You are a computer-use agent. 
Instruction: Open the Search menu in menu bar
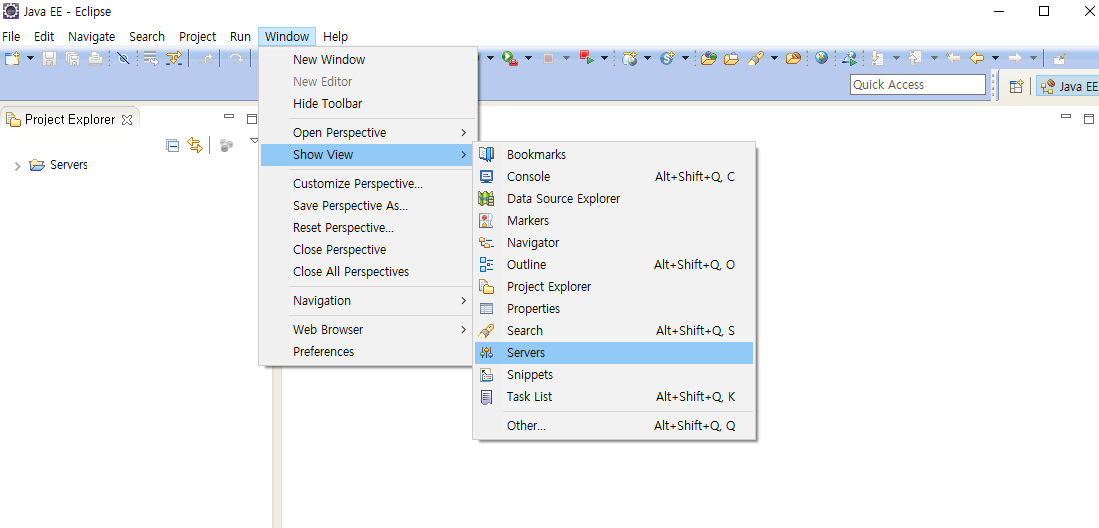click(146, 36)
